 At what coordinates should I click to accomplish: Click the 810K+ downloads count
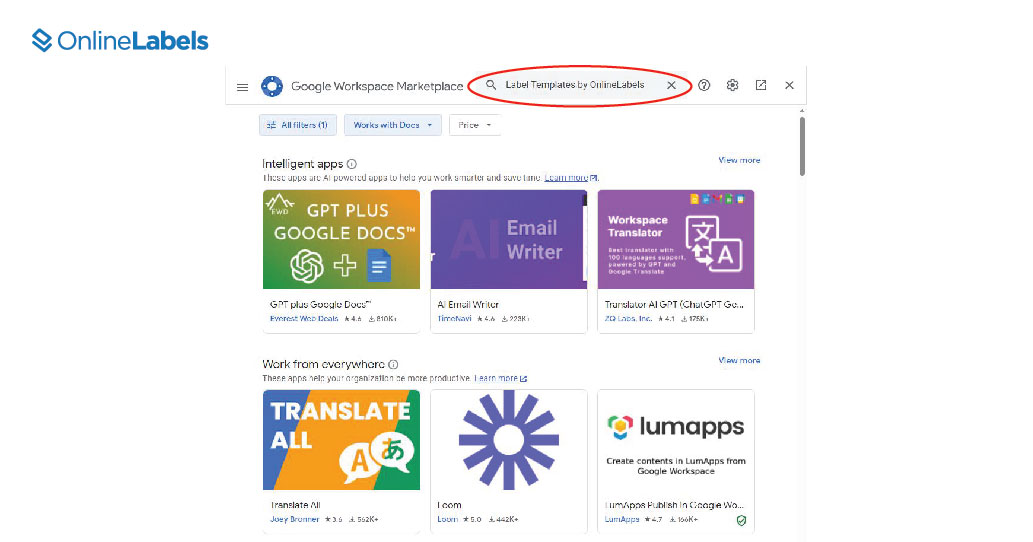tap(383, 319)
